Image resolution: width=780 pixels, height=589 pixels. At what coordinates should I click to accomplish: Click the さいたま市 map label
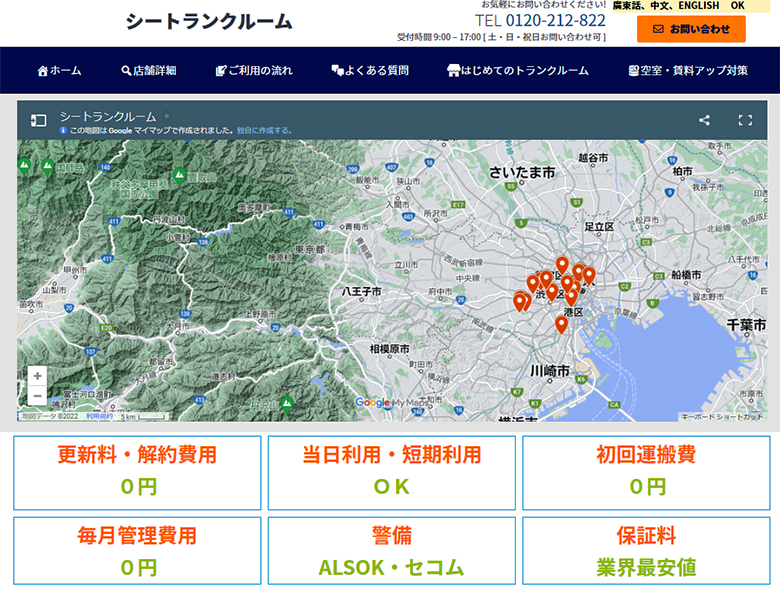tap(522, 172)
